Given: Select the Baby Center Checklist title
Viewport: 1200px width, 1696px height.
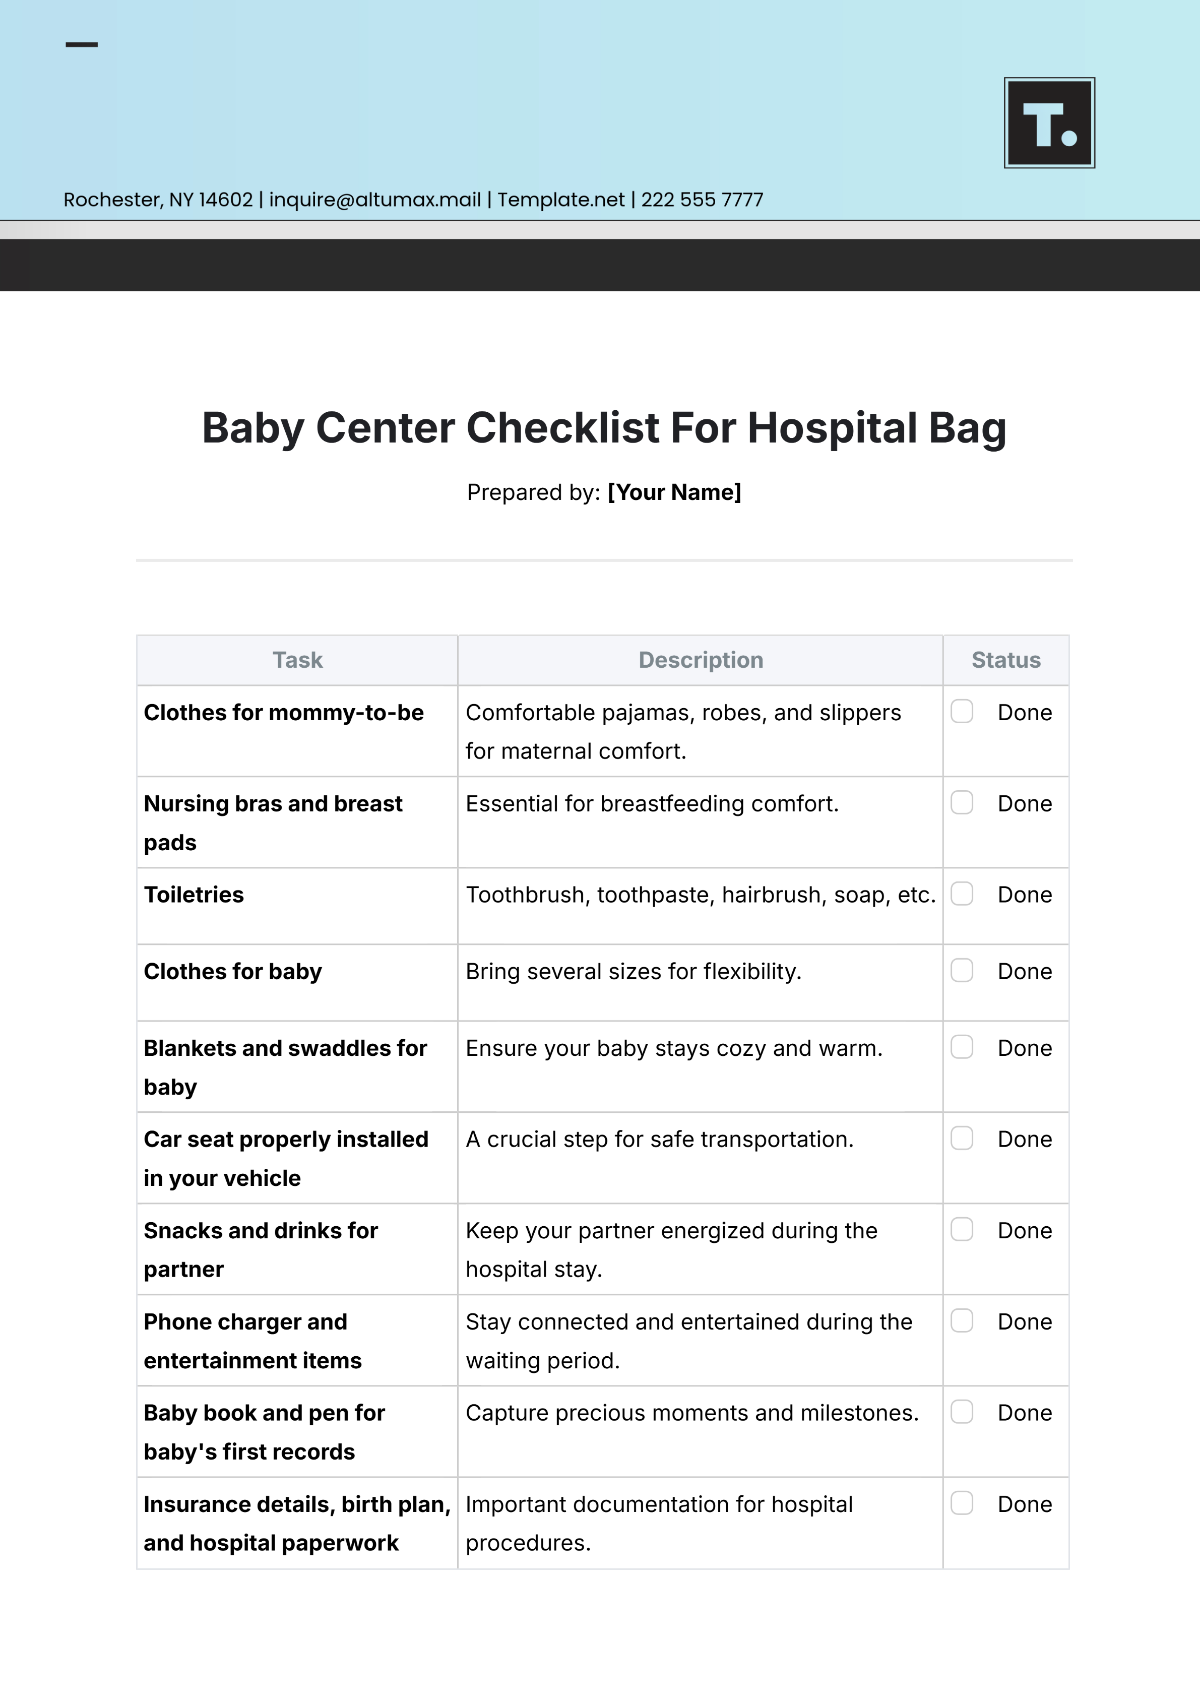Looking at the screenshot, I should pos(604,428).
